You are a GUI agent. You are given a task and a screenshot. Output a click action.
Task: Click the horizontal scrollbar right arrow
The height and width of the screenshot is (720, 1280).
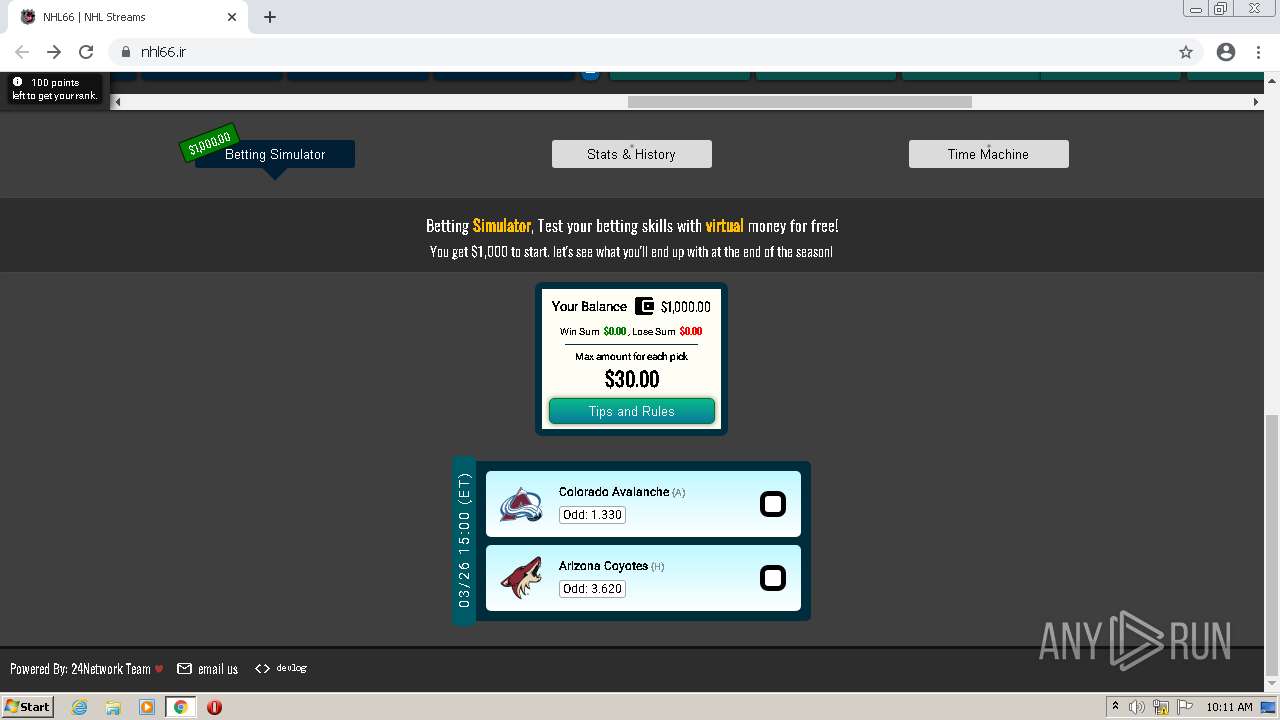pos(1257,102)
